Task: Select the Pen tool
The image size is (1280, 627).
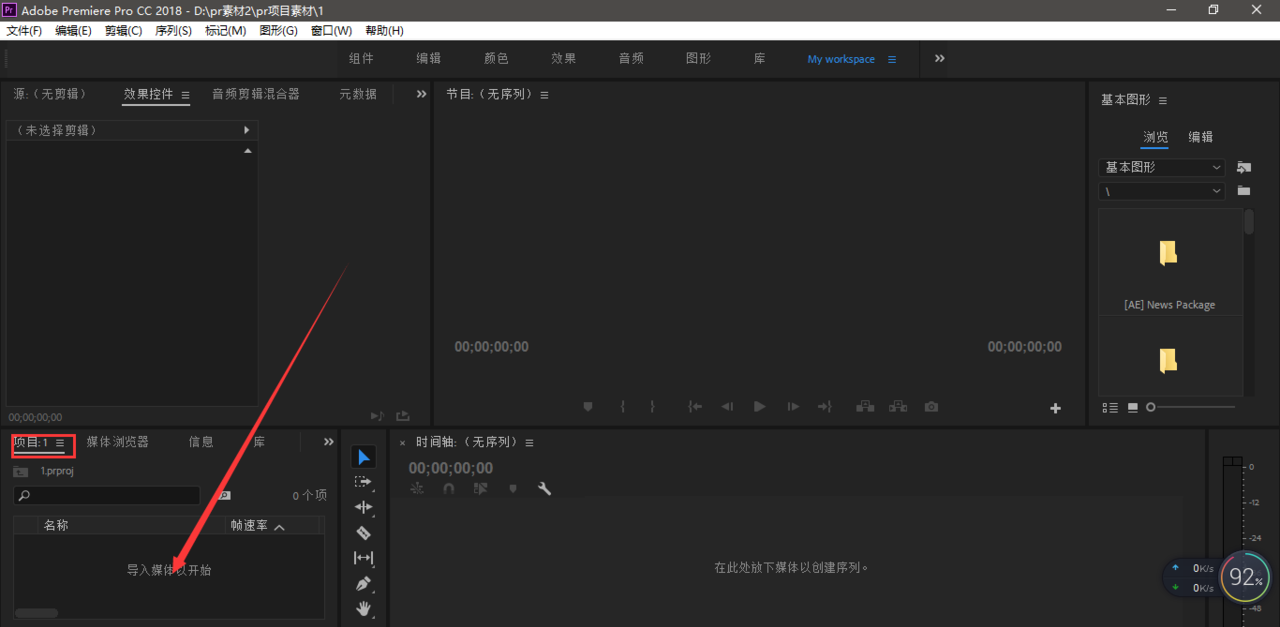Action: [363, 583]
